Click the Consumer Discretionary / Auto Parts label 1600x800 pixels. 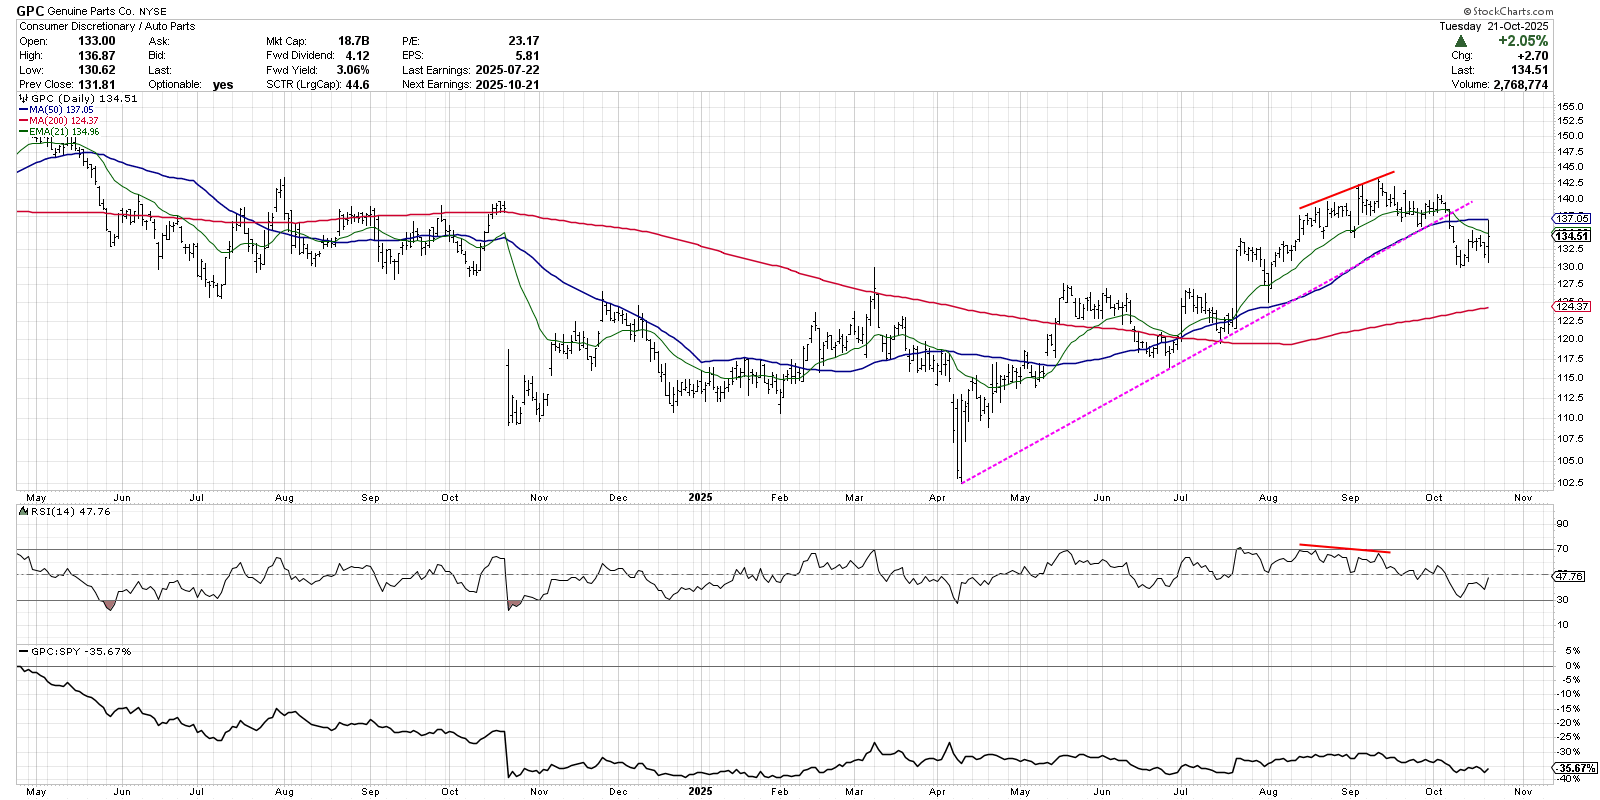point(107,26)
